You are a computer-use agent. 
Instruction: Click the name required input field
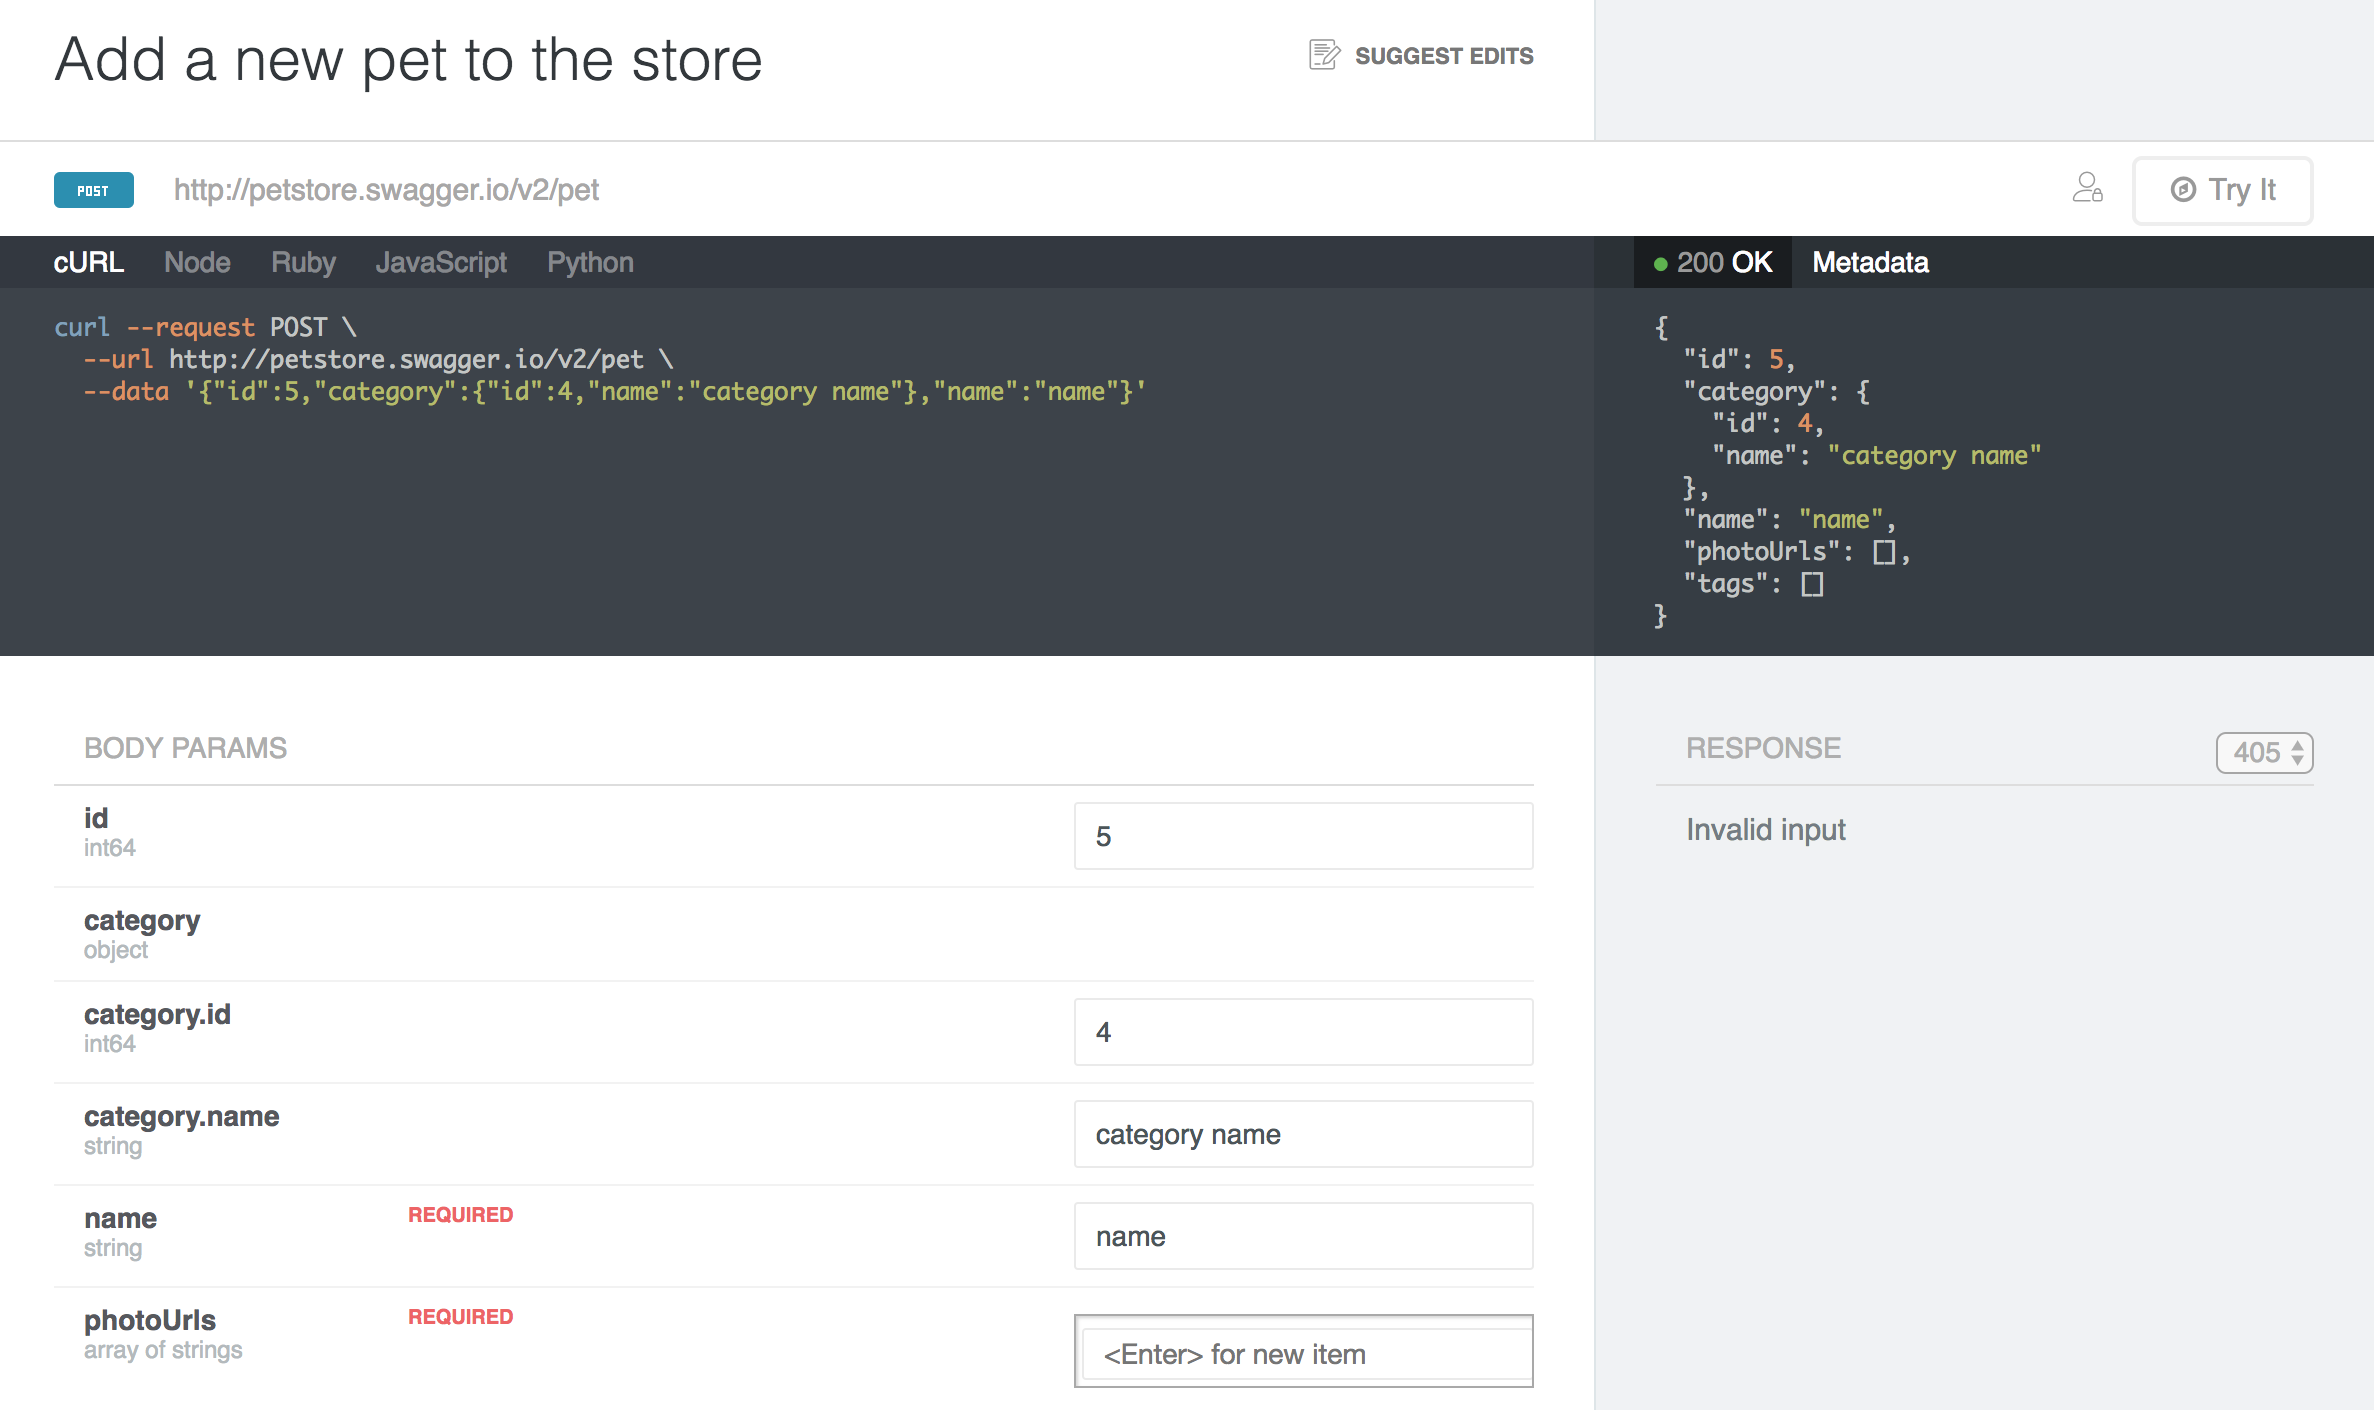1305,1237
